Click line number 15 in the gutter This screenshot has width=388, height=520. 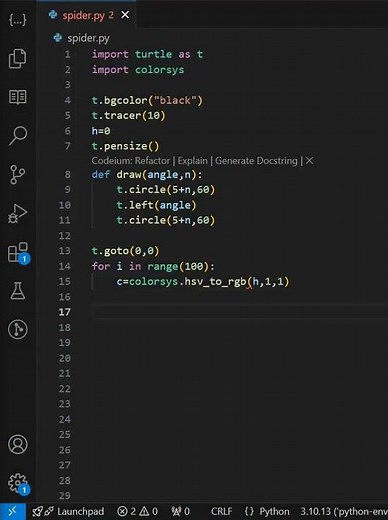[x=65, y=282]
